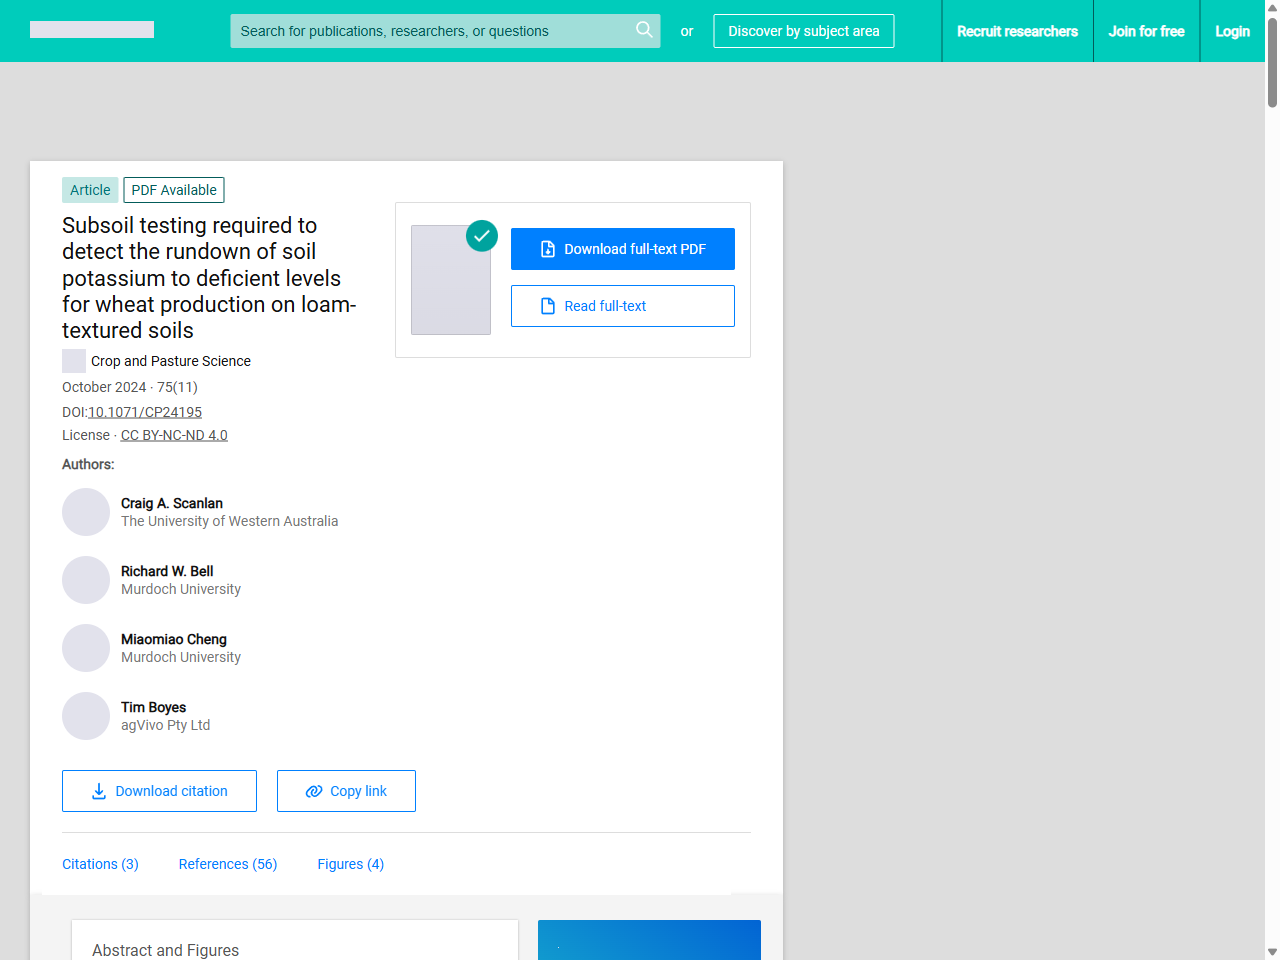1280x960 pixels.
Task: Click the site logo in the top bar
Action: point(91,29)
